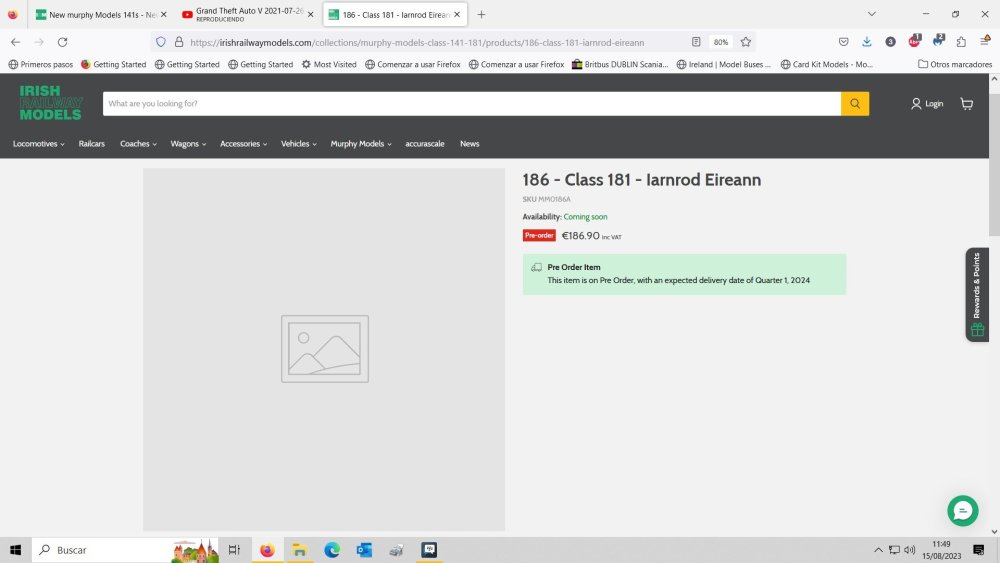Open the list all tabs chevron

click(871, 14)
